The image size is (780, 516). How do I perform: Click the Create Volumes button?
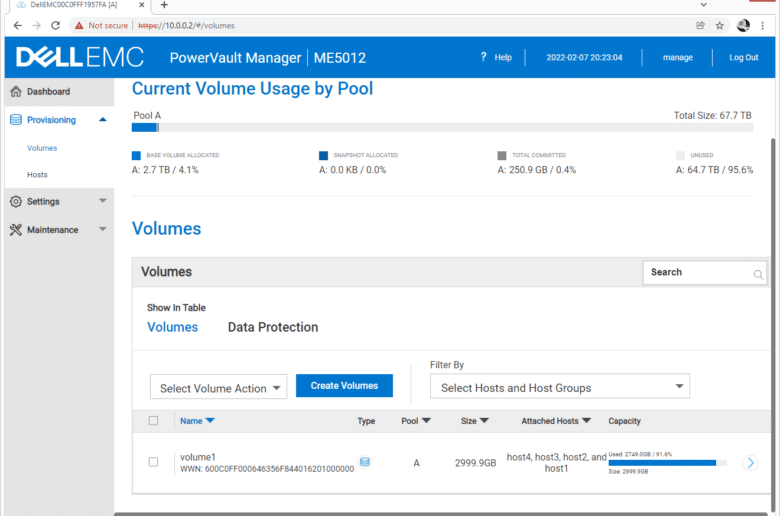tap(344, 386)
